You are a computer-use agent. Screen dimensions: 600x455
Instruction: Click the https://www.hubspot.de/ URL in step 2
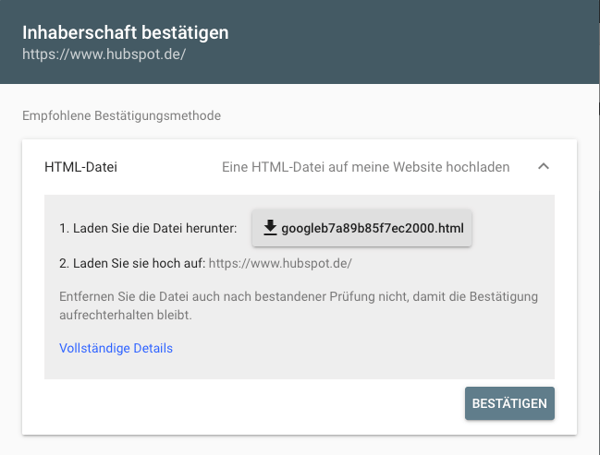[280, 264]
